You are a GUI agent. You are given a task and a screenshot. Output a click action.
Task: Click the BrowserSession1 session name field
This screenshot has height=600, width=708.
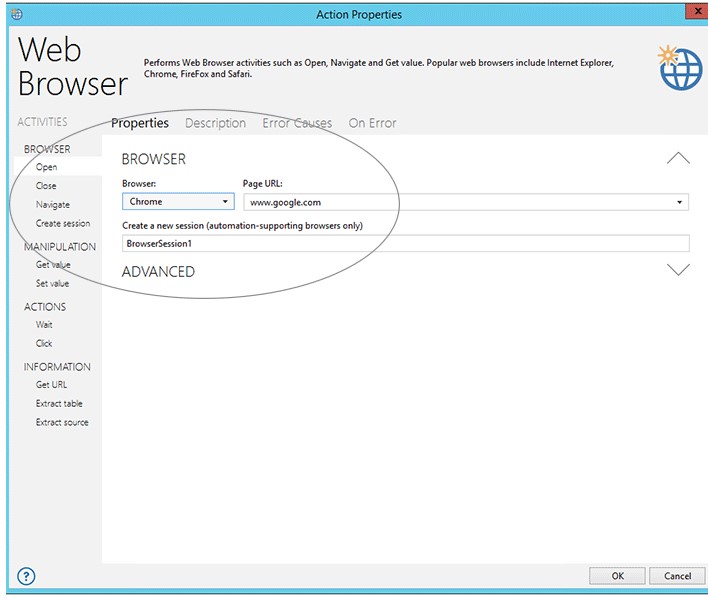click(405, 243)
